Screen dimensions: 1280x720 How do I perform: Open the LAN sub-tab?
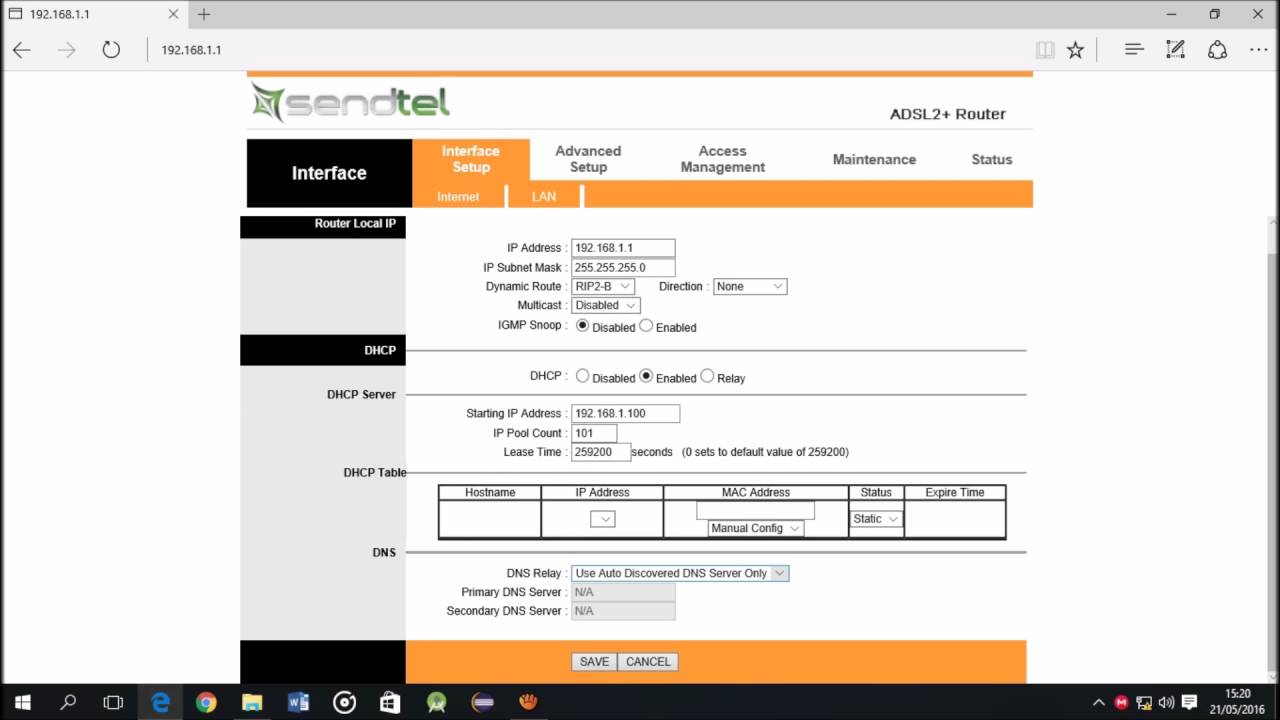544,196
